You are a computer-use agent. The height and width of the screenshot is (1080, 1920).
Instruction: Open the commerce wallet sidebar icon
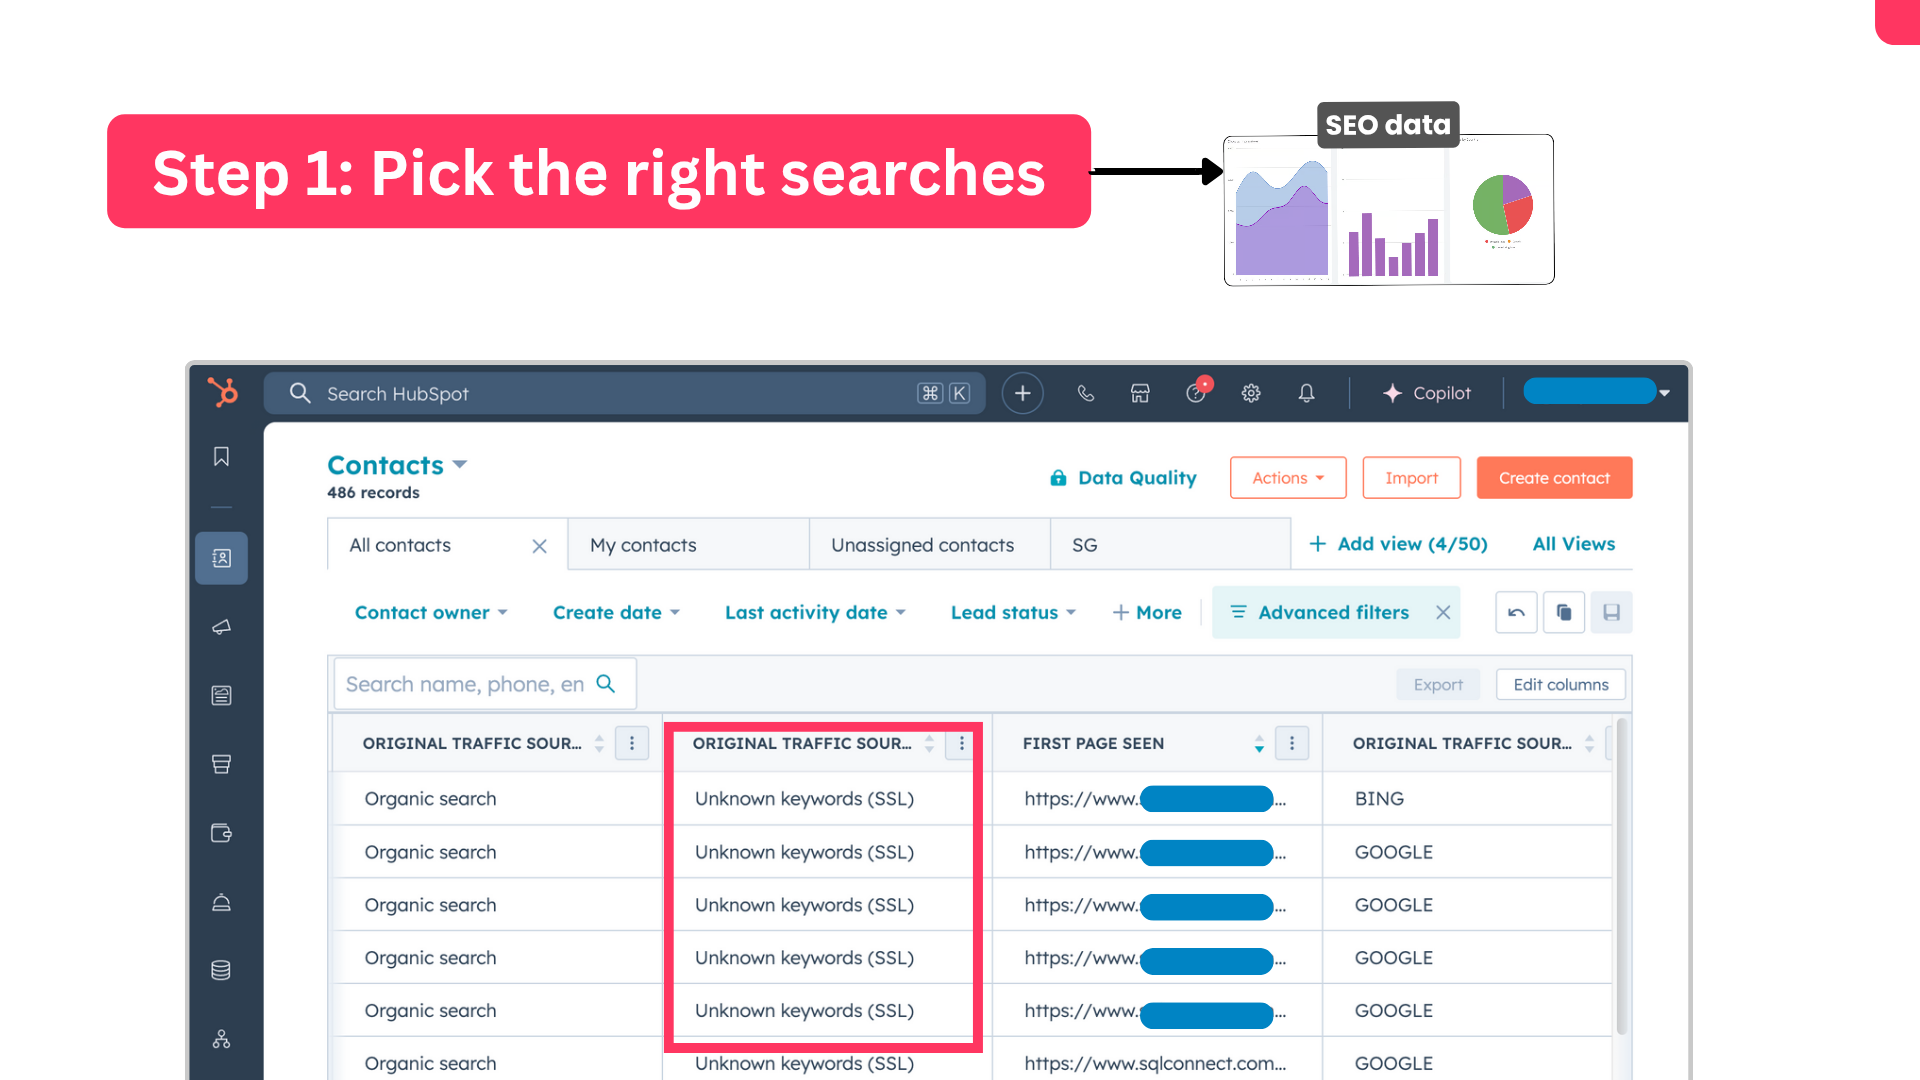point(221,833)
